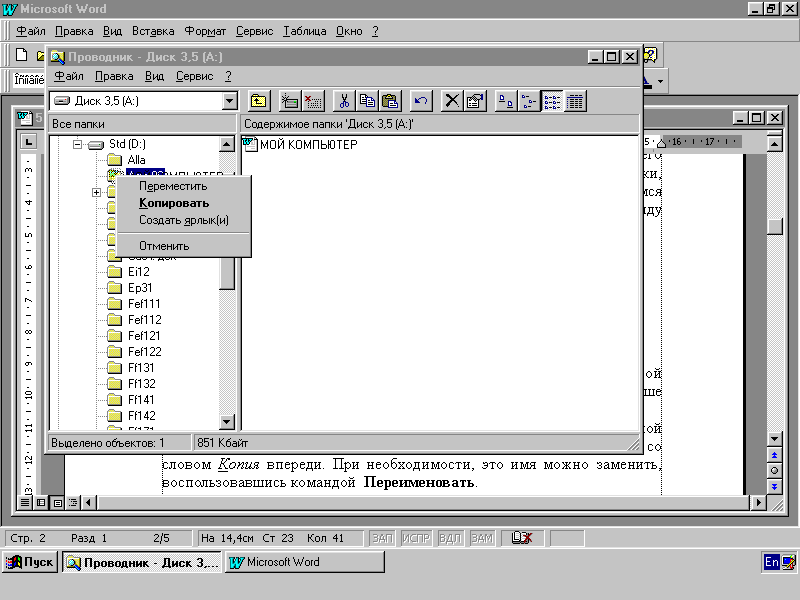Viewport: 800px width, 600px height.
Task: Choose Создать ярлык(и) in the context menu
Action: coord(184,220)
